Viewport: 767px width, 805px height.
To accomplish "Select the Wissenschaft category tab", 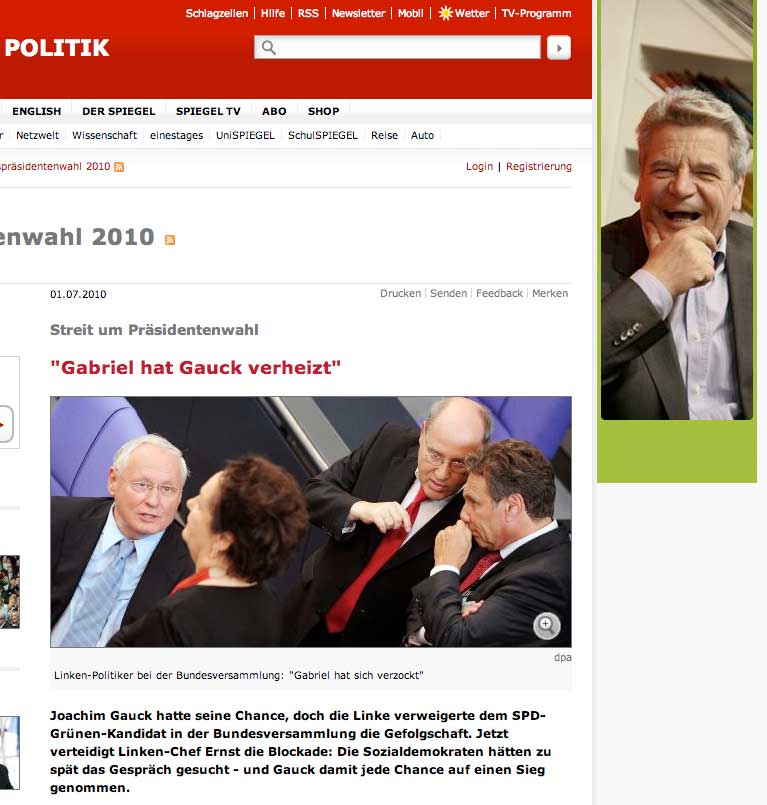I will (105, 136).
